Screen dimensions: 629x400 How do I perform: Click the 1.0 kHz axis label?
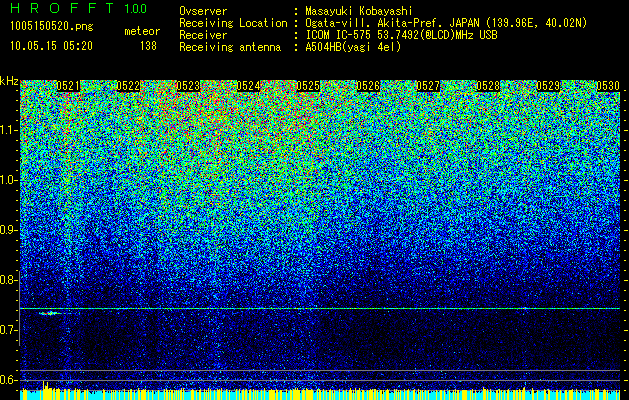pyautogui.click(x=8, y=180)
